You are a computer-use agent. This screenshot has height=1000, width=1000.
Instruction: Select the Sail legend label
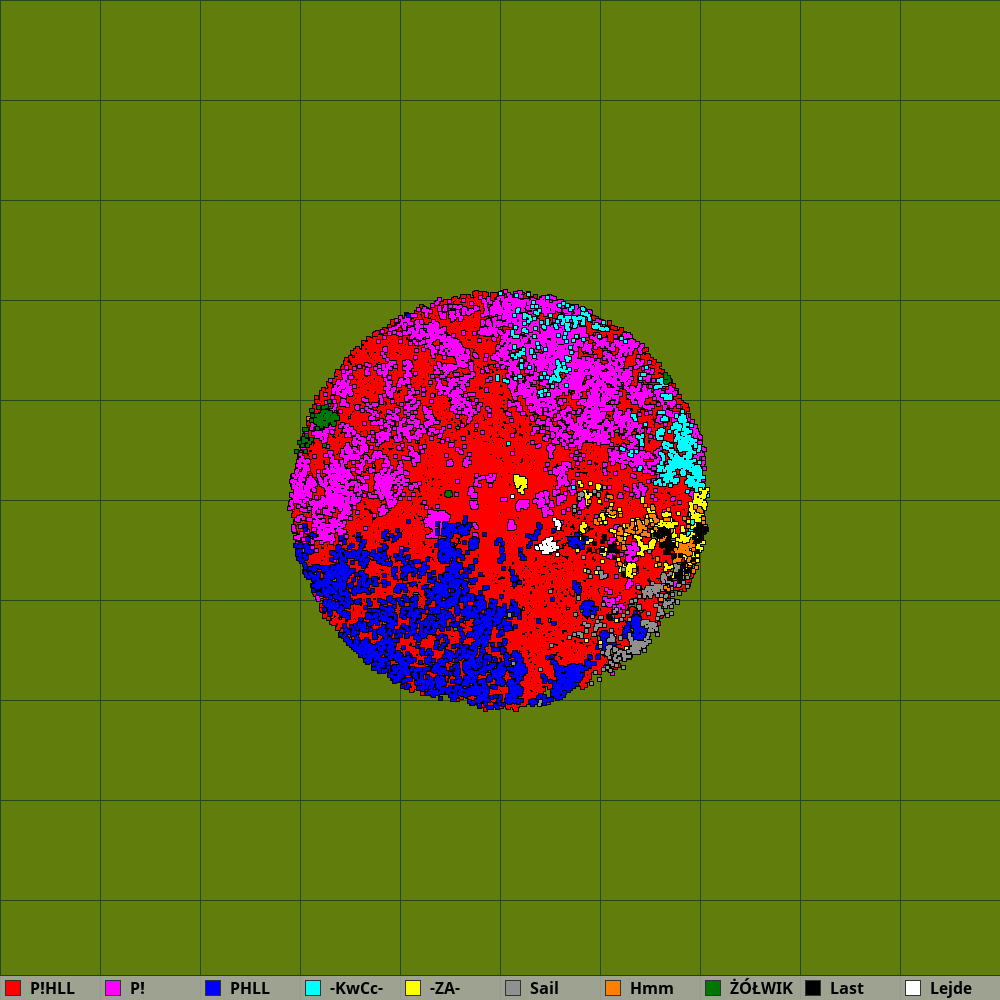[x=544, y=988]
